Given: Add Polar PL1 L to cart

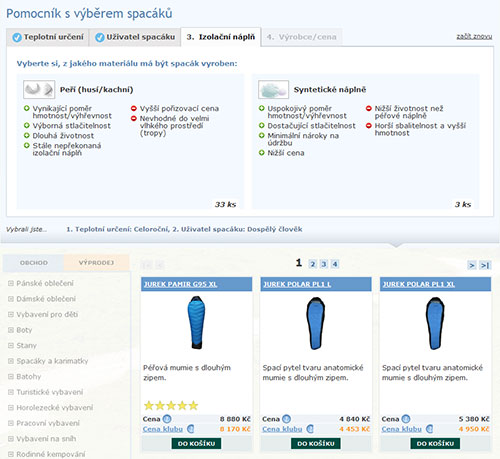Looking at the screenshot, I should pos(316,444).
